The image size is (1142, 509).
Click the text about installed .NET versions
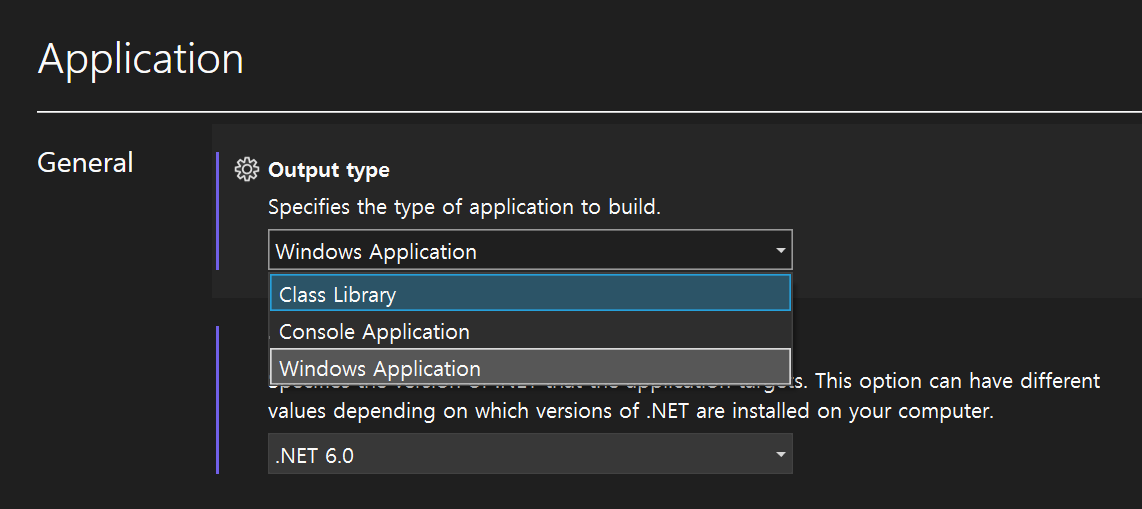630,411
